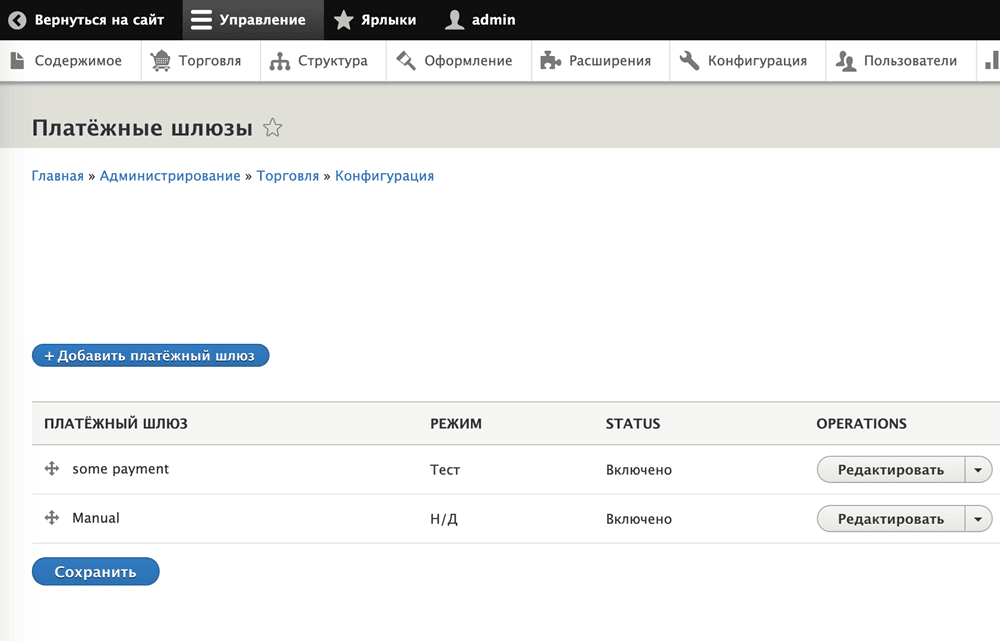This screenshot has width=1000, height=641.
Task: Click the shopping cart Торговля icon
Action: click(x=160, y=61)
